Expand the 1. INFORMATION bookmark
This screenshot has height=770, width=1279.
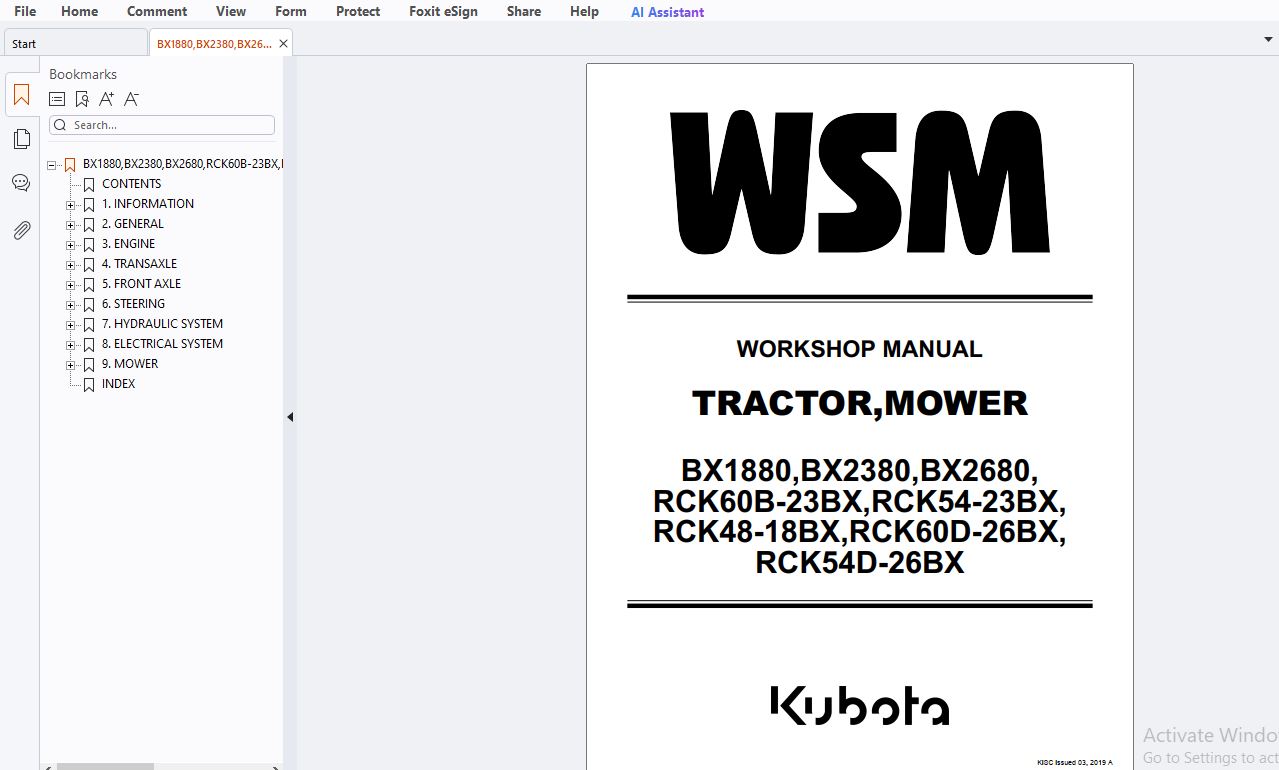coord(70,205)
